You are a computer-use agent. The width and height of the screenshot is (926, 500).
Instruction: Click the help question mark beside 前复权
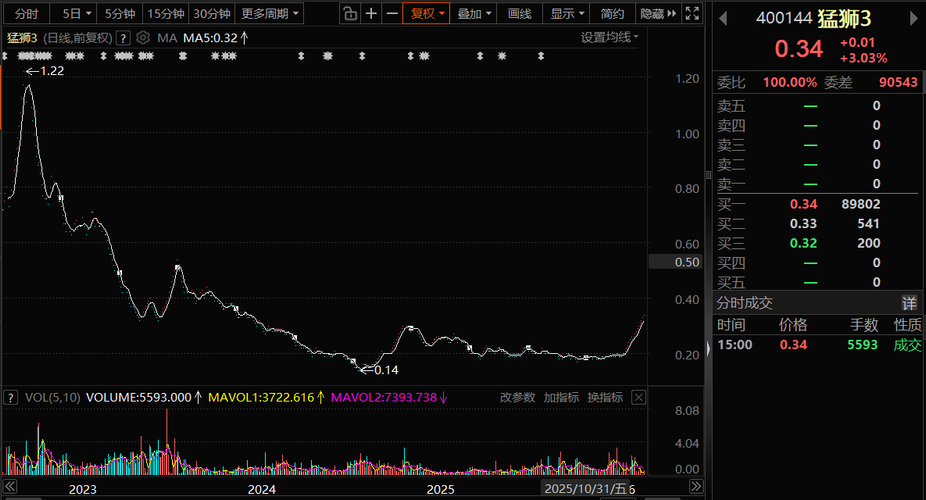(123, 38)
